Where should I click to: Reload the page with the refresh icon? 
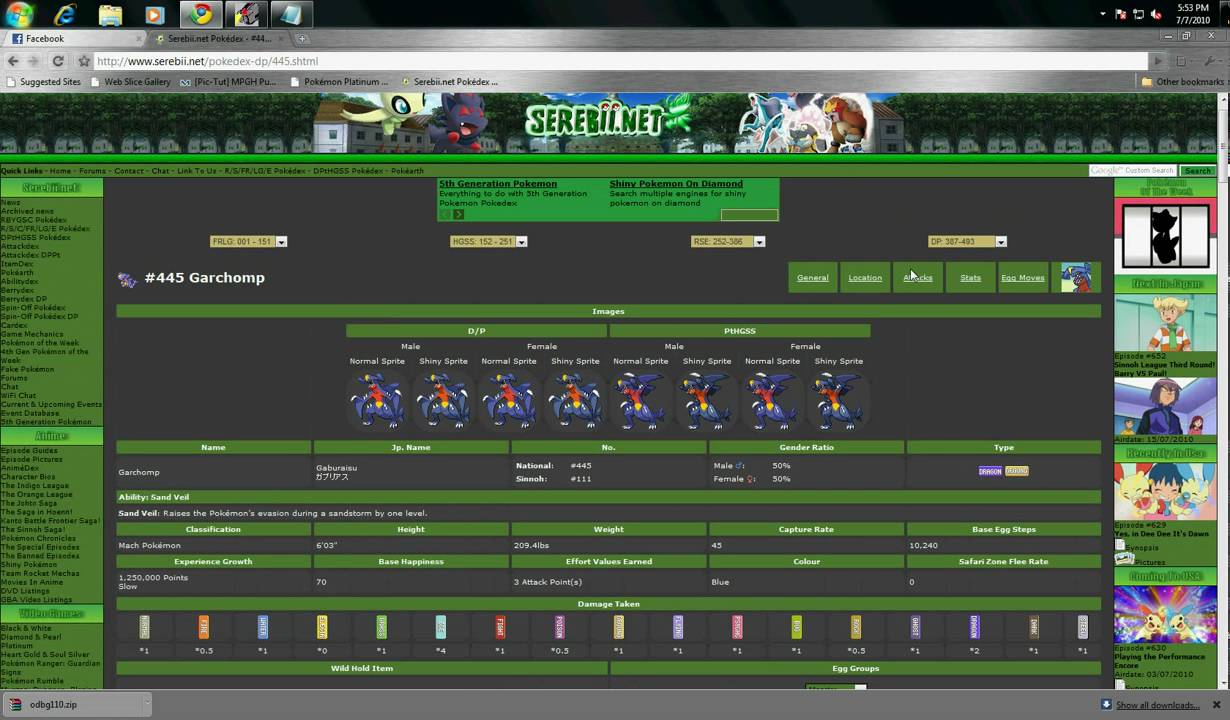(58, 61)
